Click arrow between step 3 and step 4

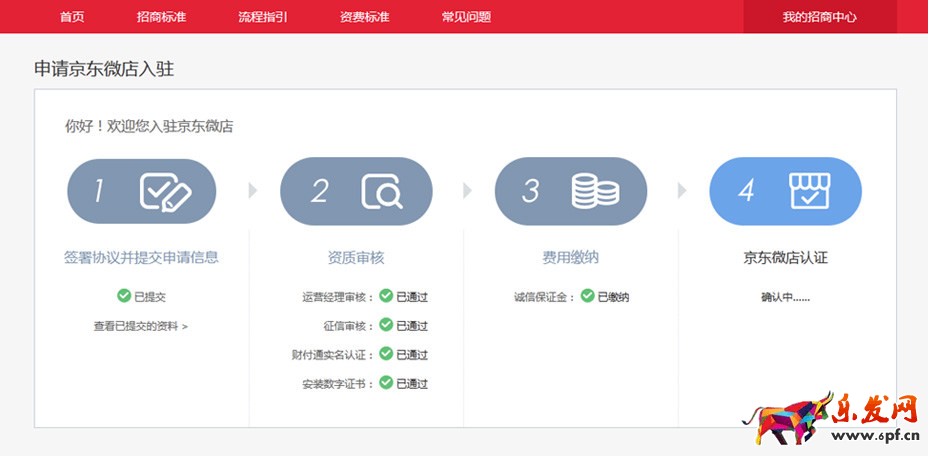click(x=682, y=190)
